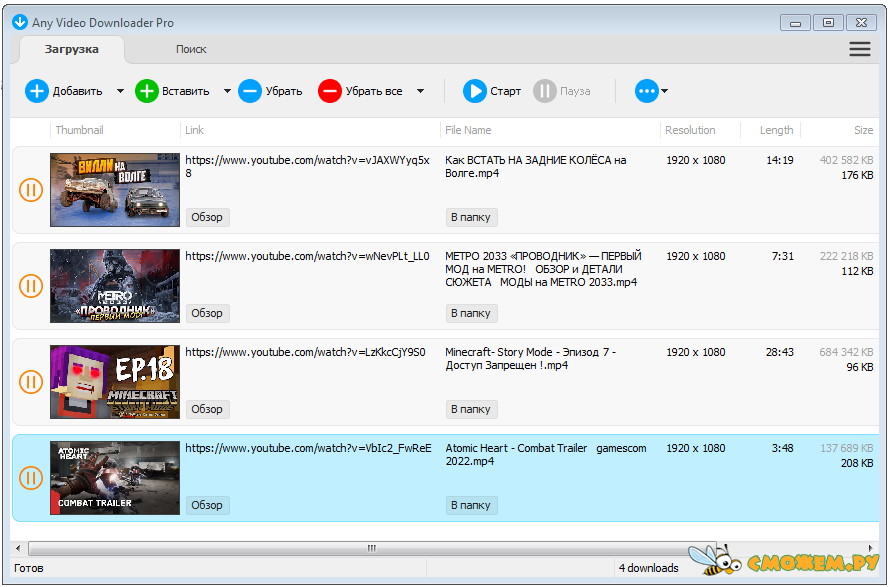
Task: Open the hamburger main menu
Action: tap(860, 49)
